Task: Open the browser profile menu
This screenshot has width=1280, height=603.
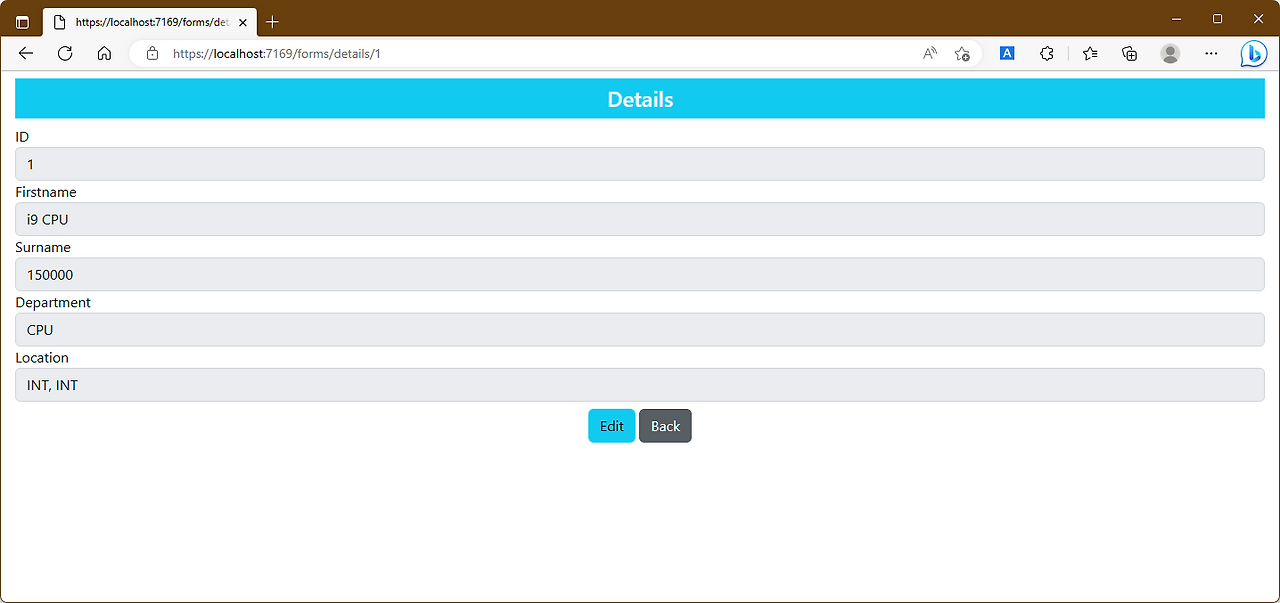Action: pyautogui.click(x=1170, y=53)
